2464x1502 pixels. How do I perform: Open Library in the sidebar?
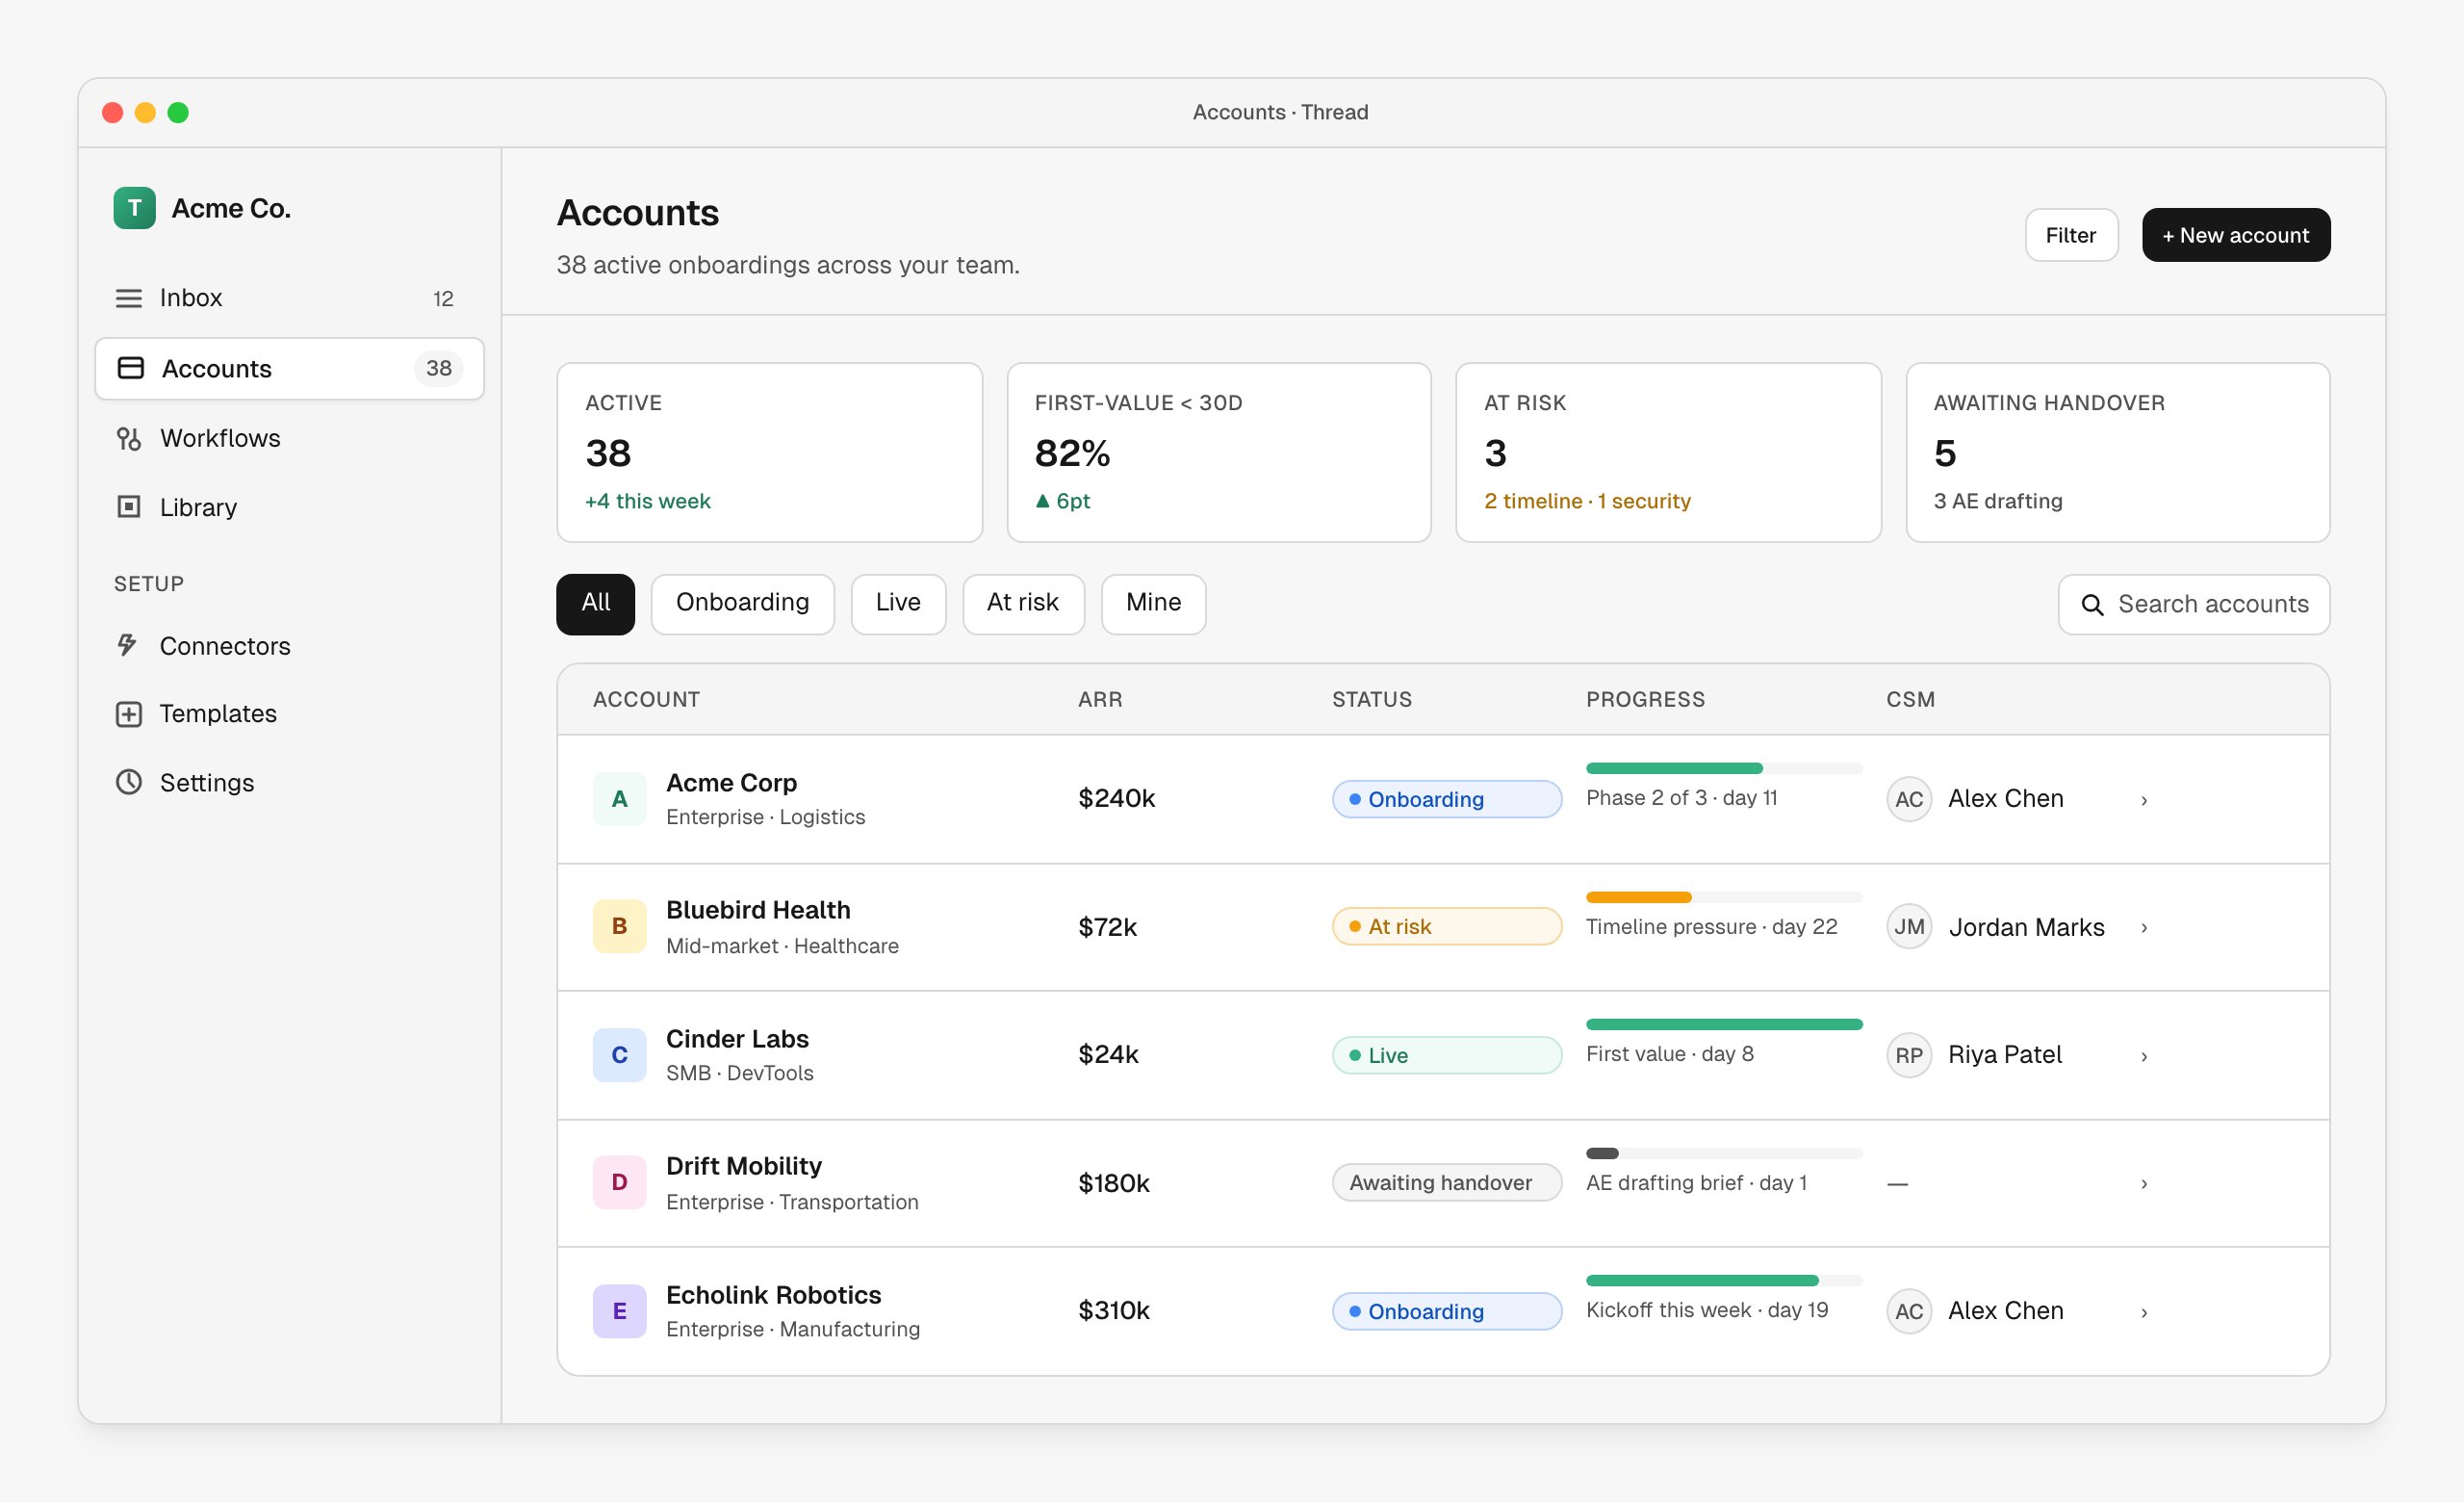[289, 507]
